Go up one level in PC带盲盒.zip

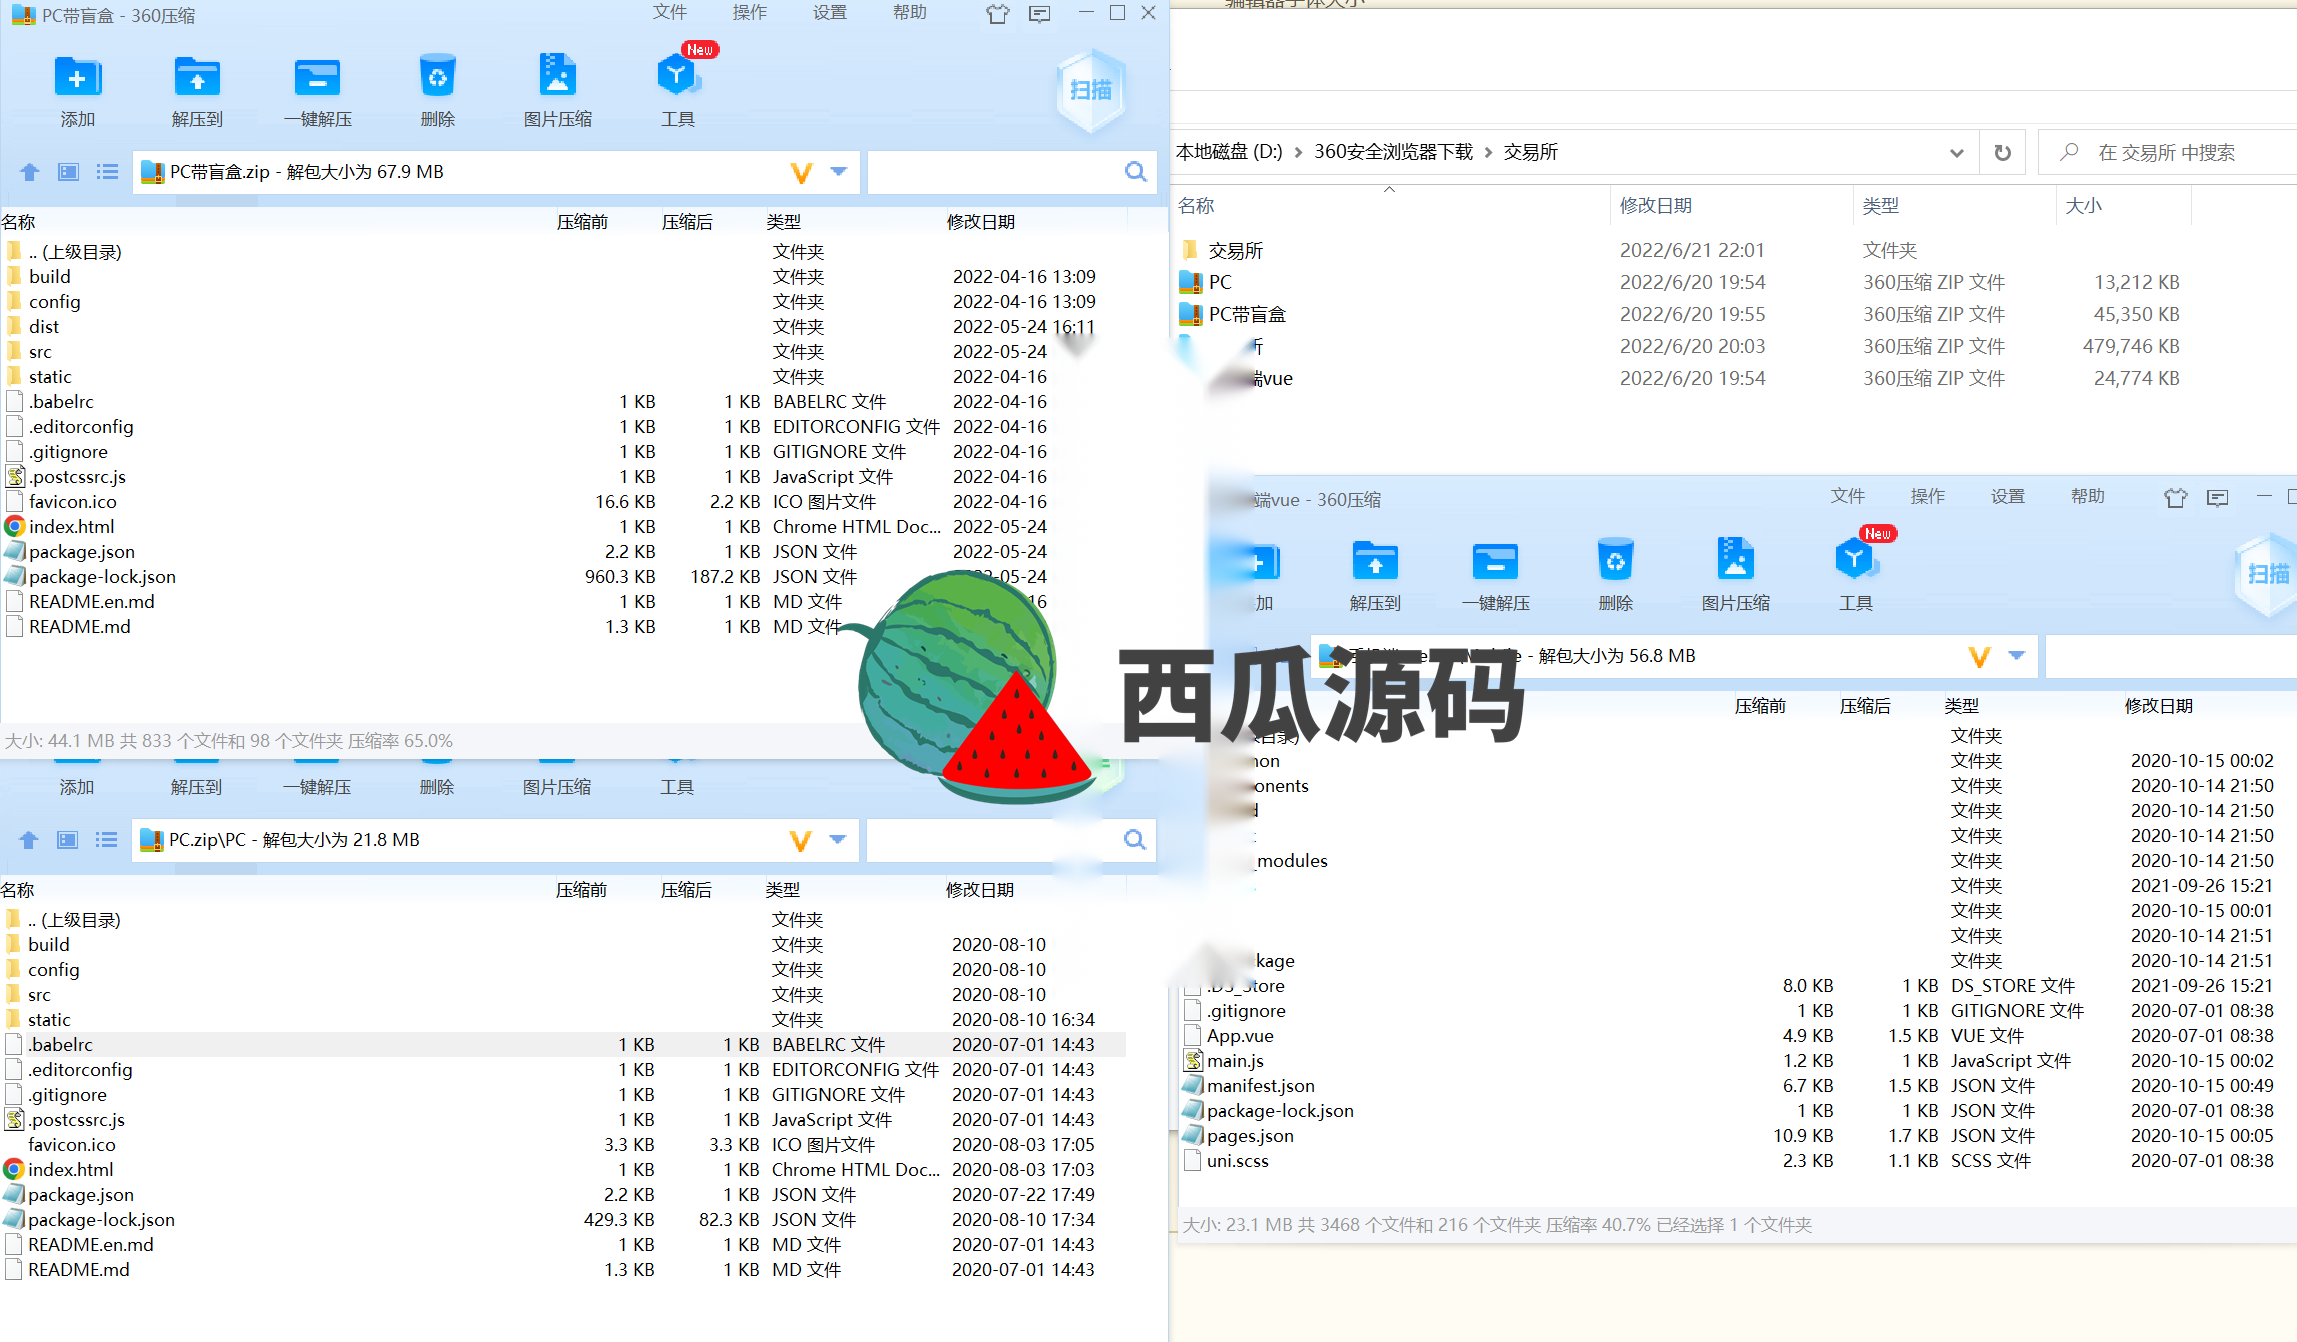pyautogui.click(x=29, y=172)
